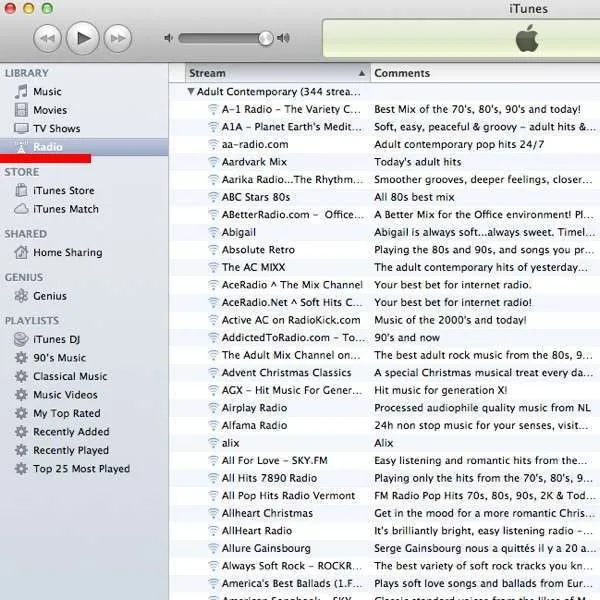Select the AceRadio.Net ^ Soft Hits stream

pos(292,303)
